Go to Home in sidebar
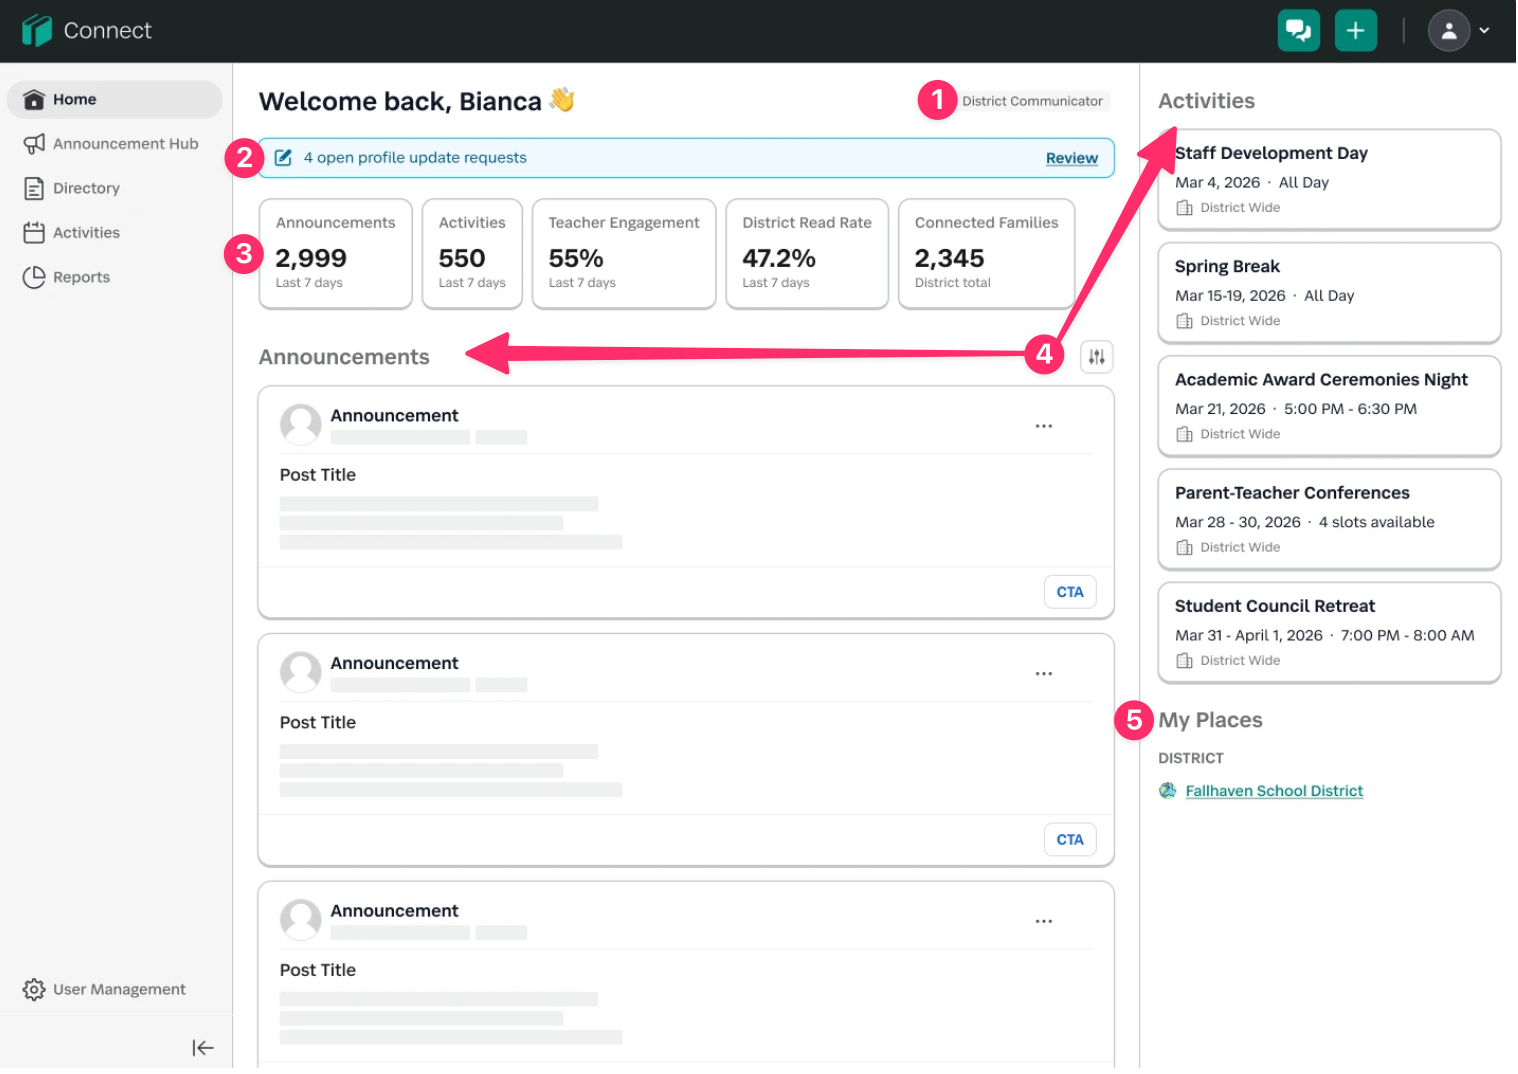This screenshot has width=1518, height=1074. point(115,100)
